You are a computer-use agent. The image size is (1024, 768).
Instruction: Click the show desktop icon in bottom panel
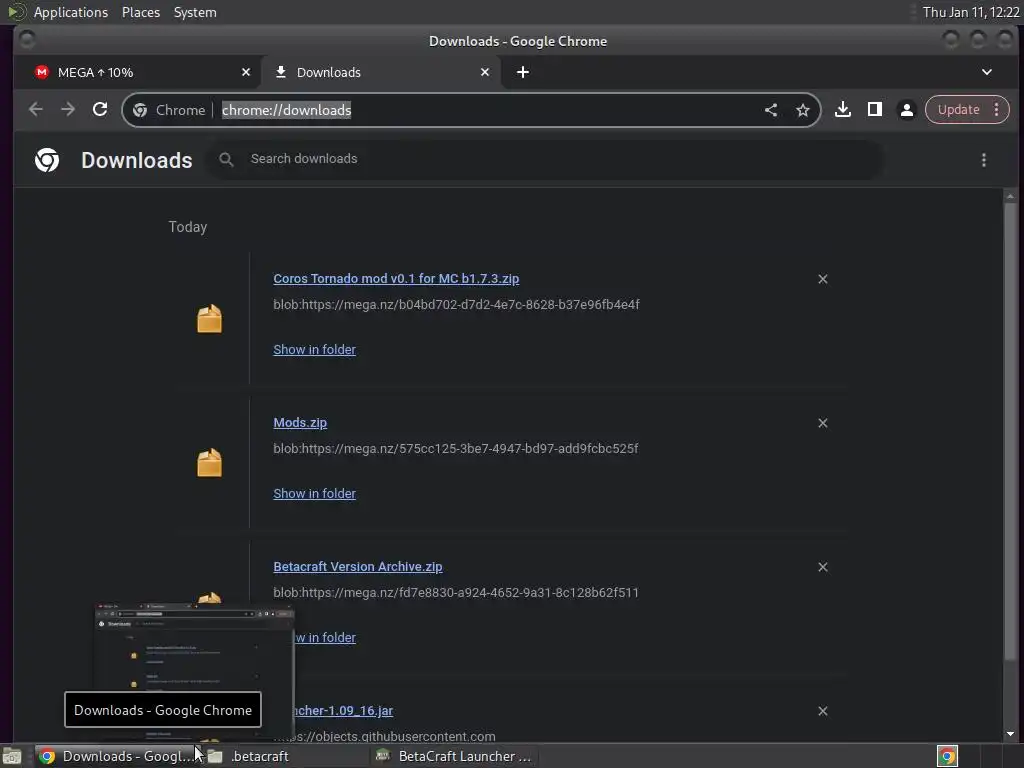coord(12,756)
